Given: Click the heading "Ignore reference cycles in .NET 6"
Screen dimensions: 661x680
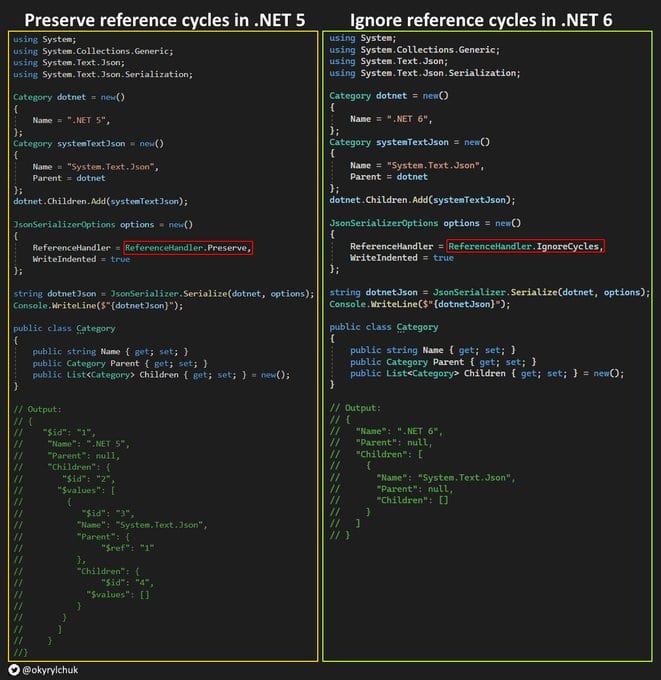Looking at the screenshot, I should tap(481, 20).
